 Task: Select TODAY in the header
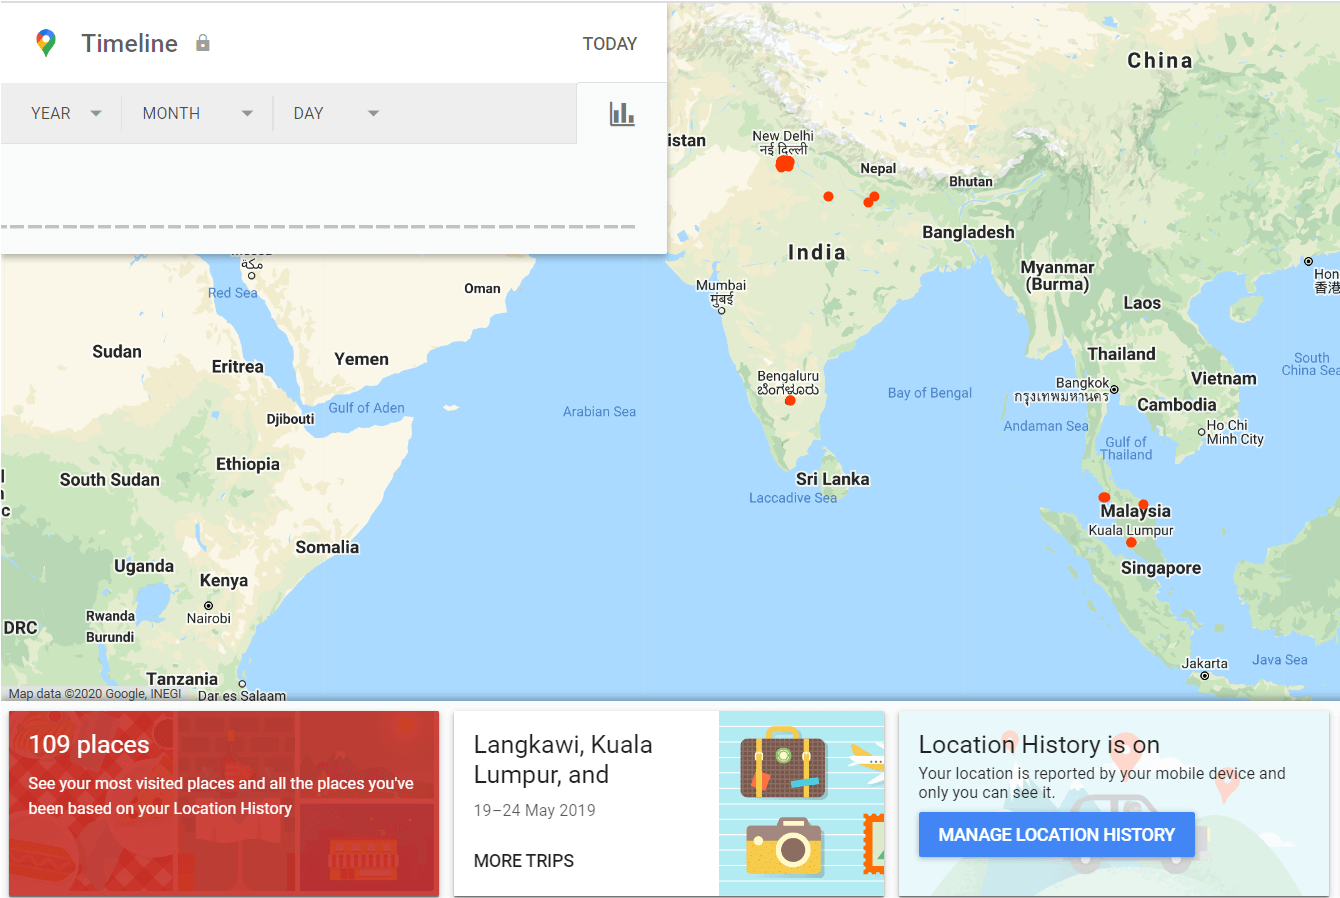[x=610, y=44]
